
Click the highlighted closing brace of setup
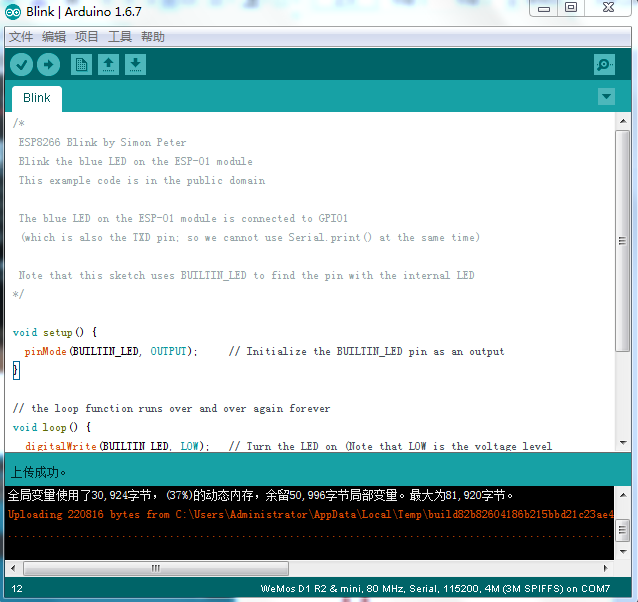16,370
